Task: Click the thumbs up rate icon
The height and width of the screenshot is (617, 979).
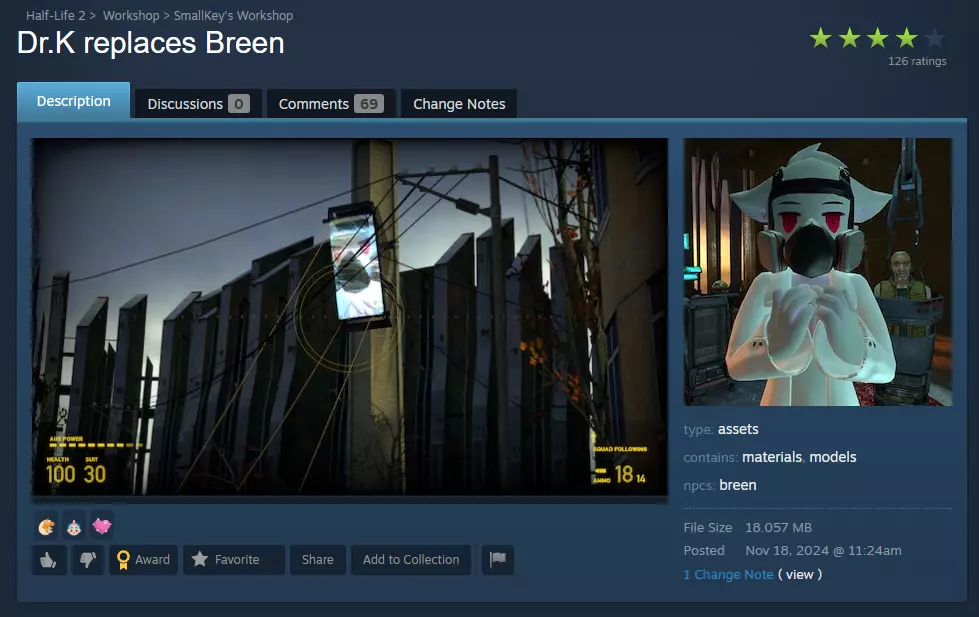Action: 49,560
